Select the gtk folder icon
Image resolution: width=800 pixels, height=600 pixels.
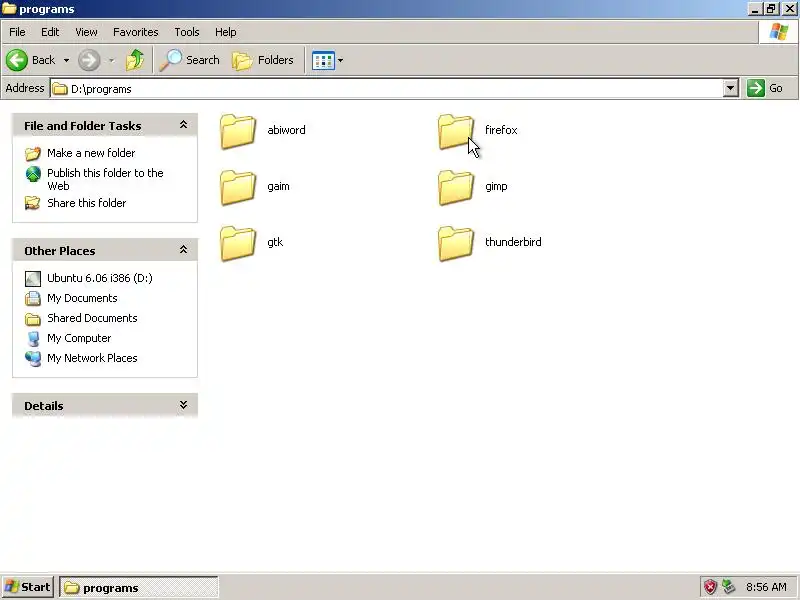[x=238, y=244]
